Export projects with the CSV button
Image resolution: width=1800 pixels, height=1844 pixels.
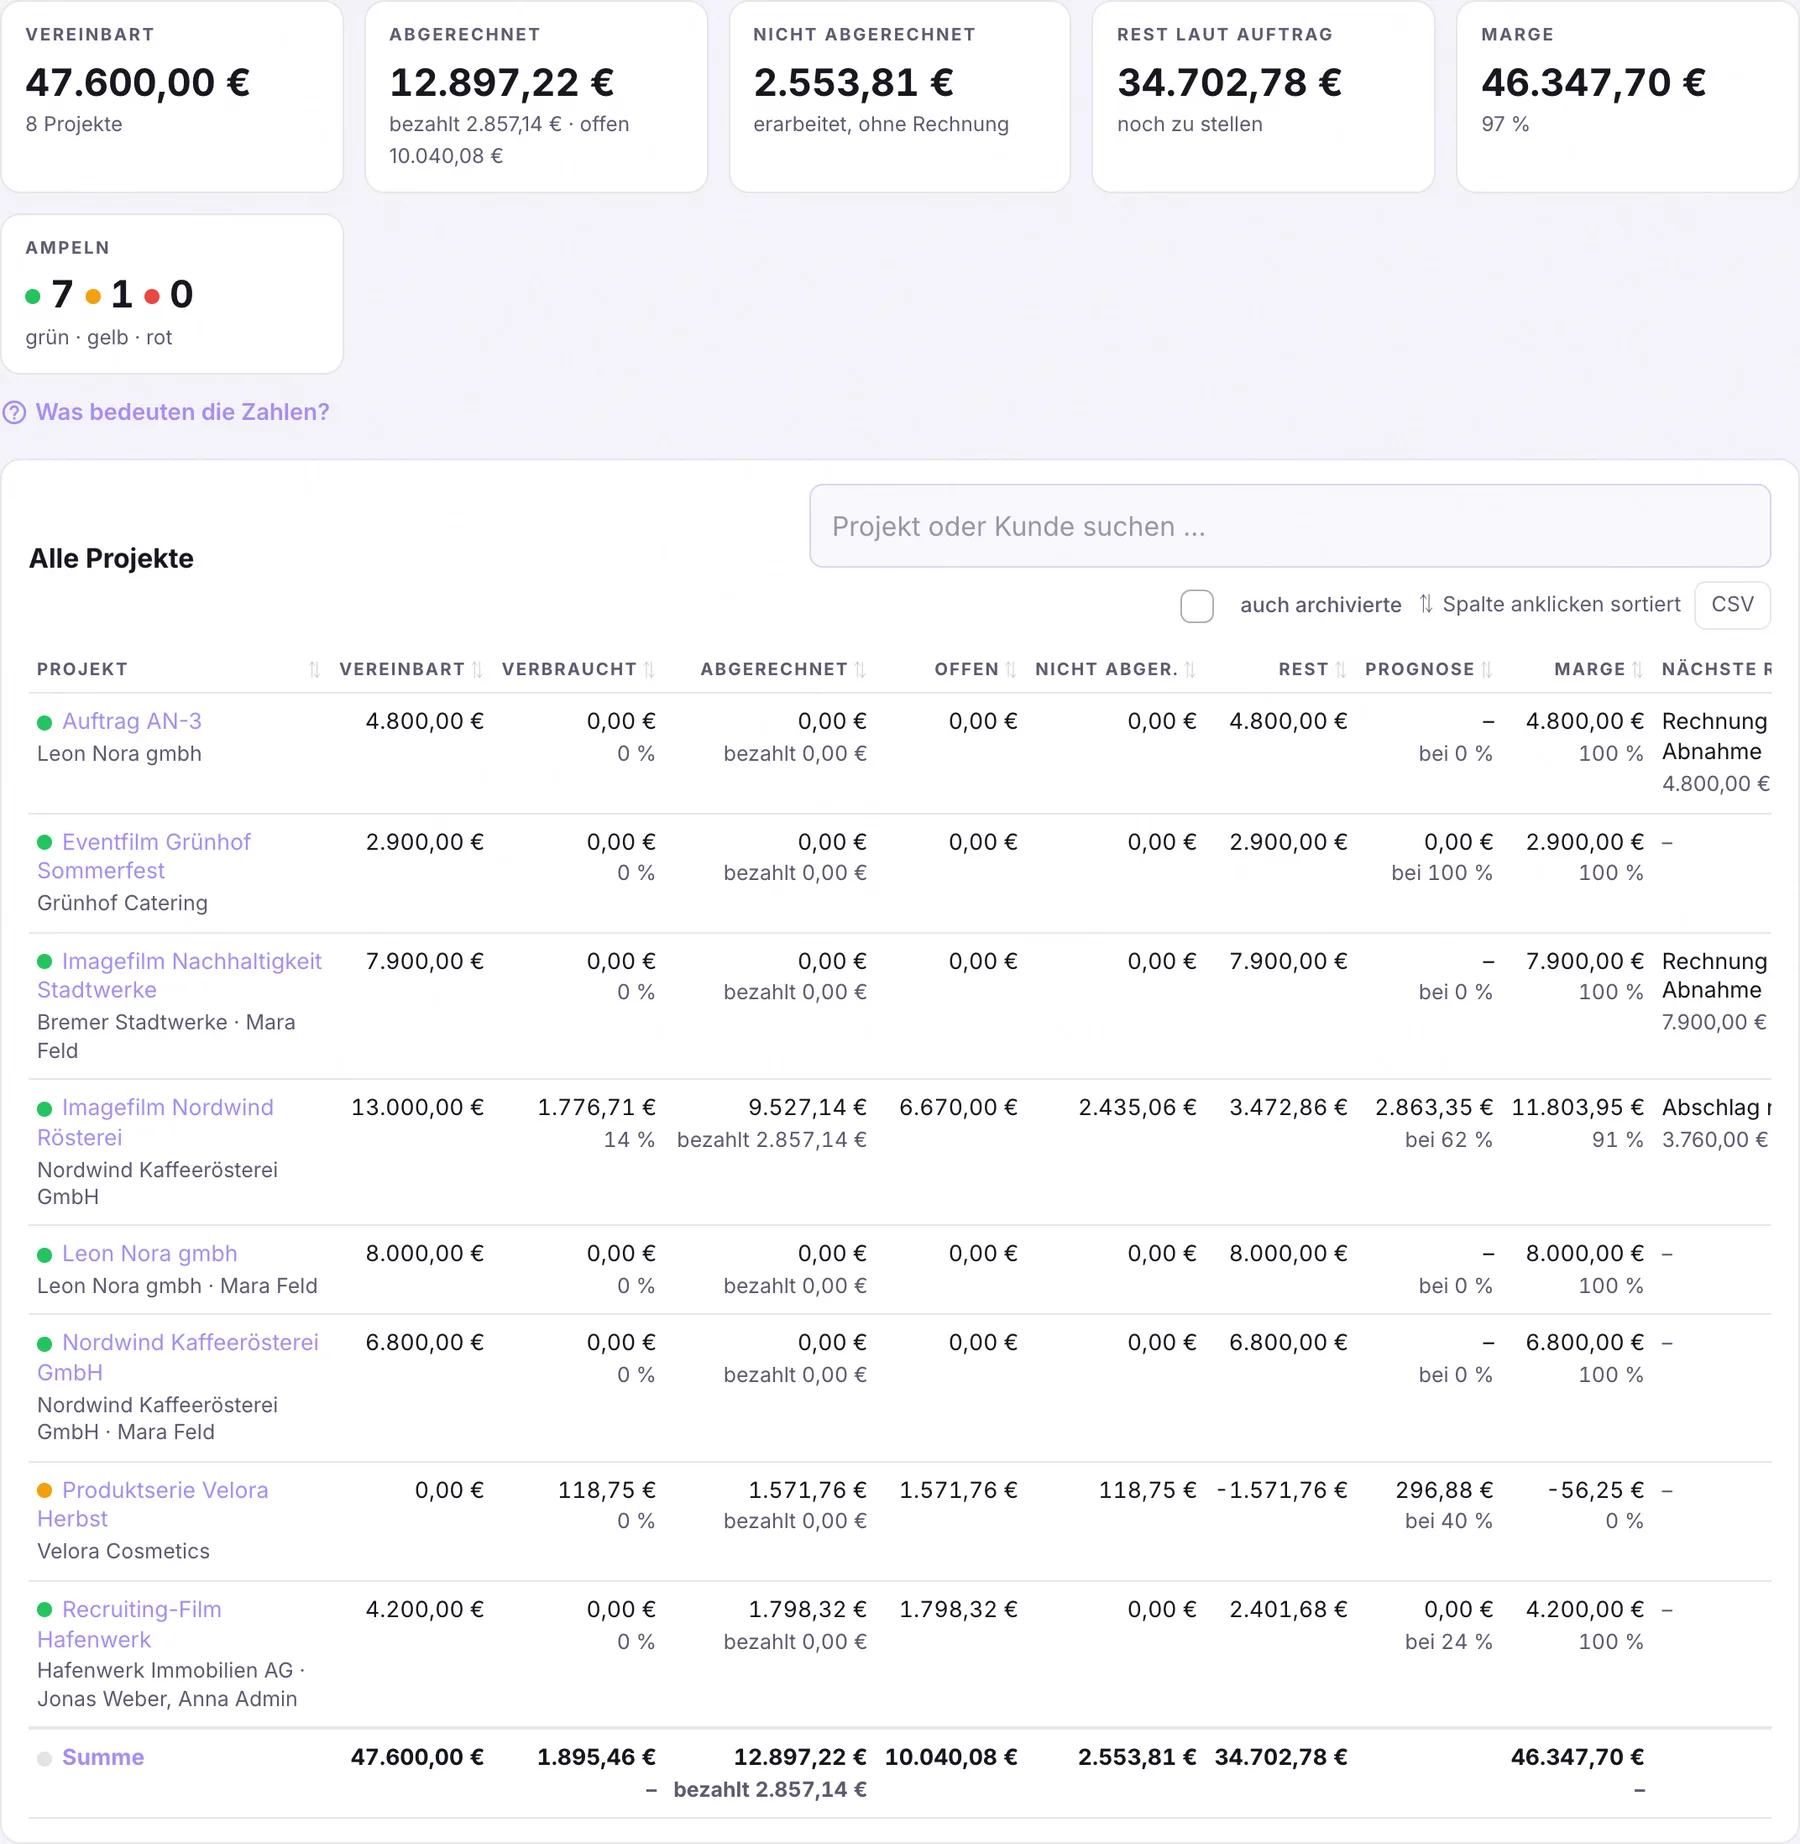(x=1732, y=605)
